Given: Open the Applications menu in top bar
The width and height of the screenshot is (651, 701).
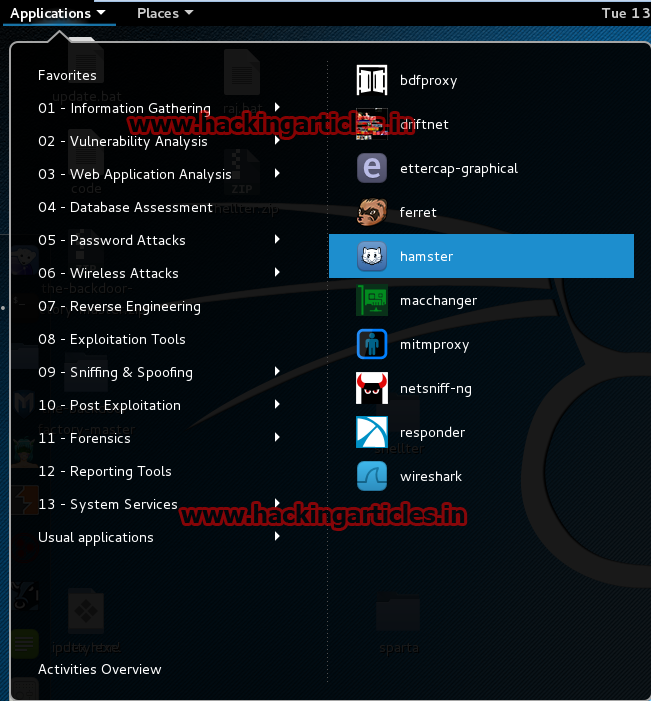Looking at the screenshot, I should click(58, 13).
